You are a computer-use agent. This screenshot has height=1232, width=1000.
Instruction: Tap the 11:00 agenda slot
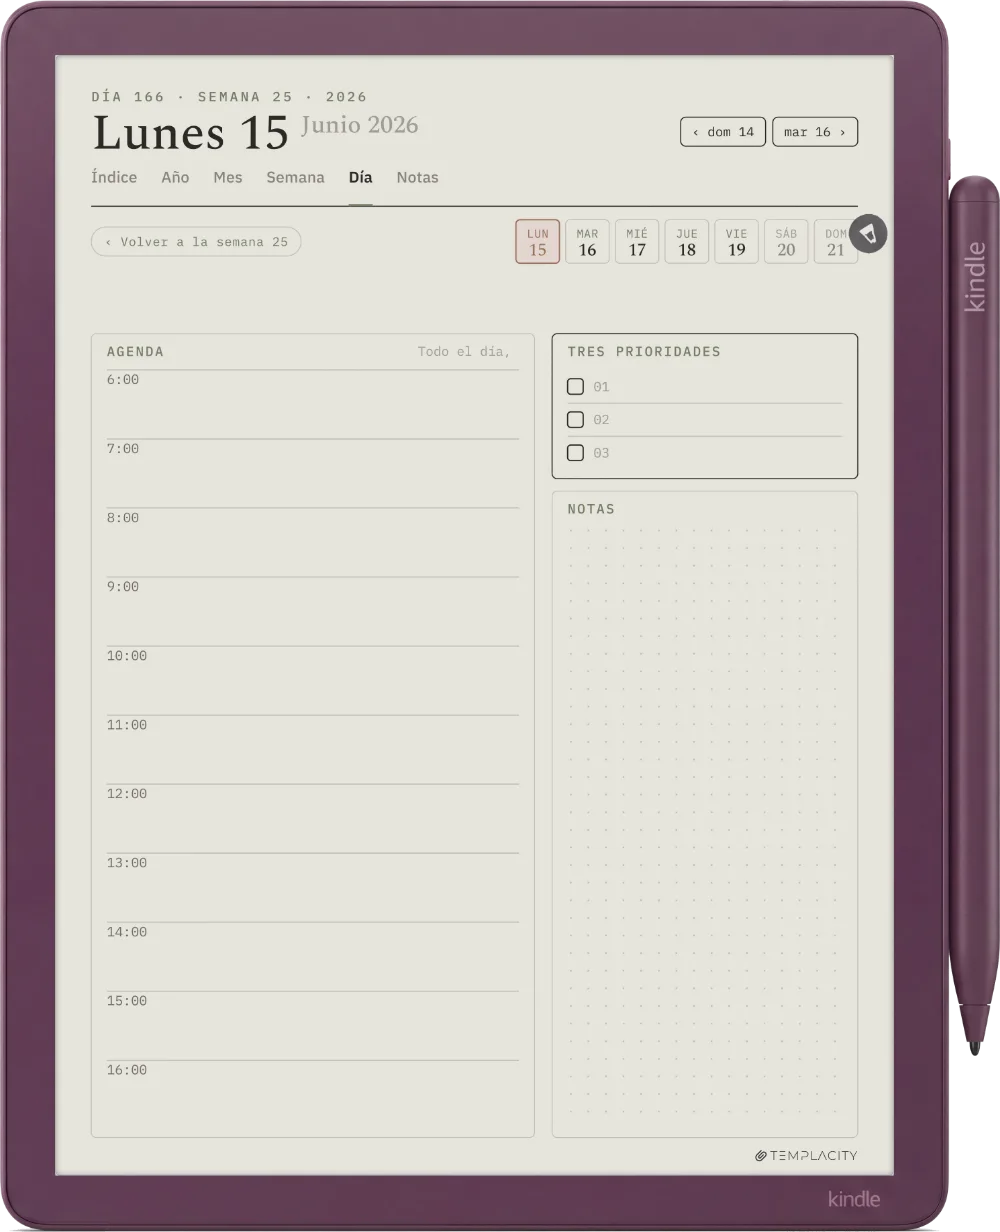pos(312,749)
